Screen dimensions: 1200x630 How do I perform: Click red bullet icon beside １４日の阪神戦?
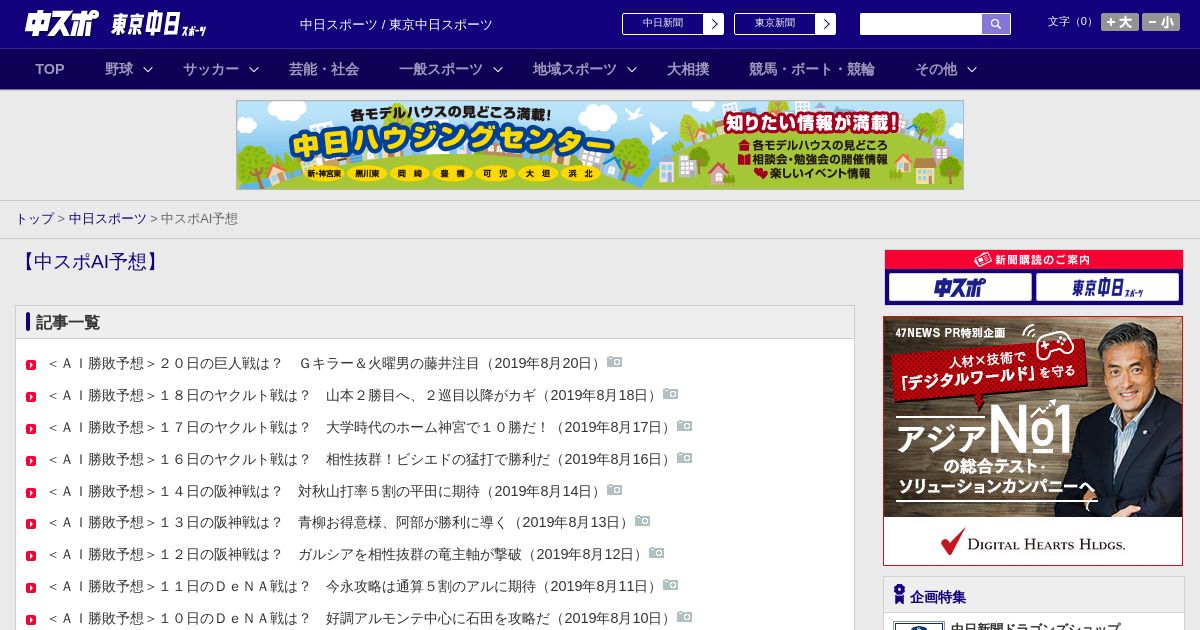tap(31, 493)
